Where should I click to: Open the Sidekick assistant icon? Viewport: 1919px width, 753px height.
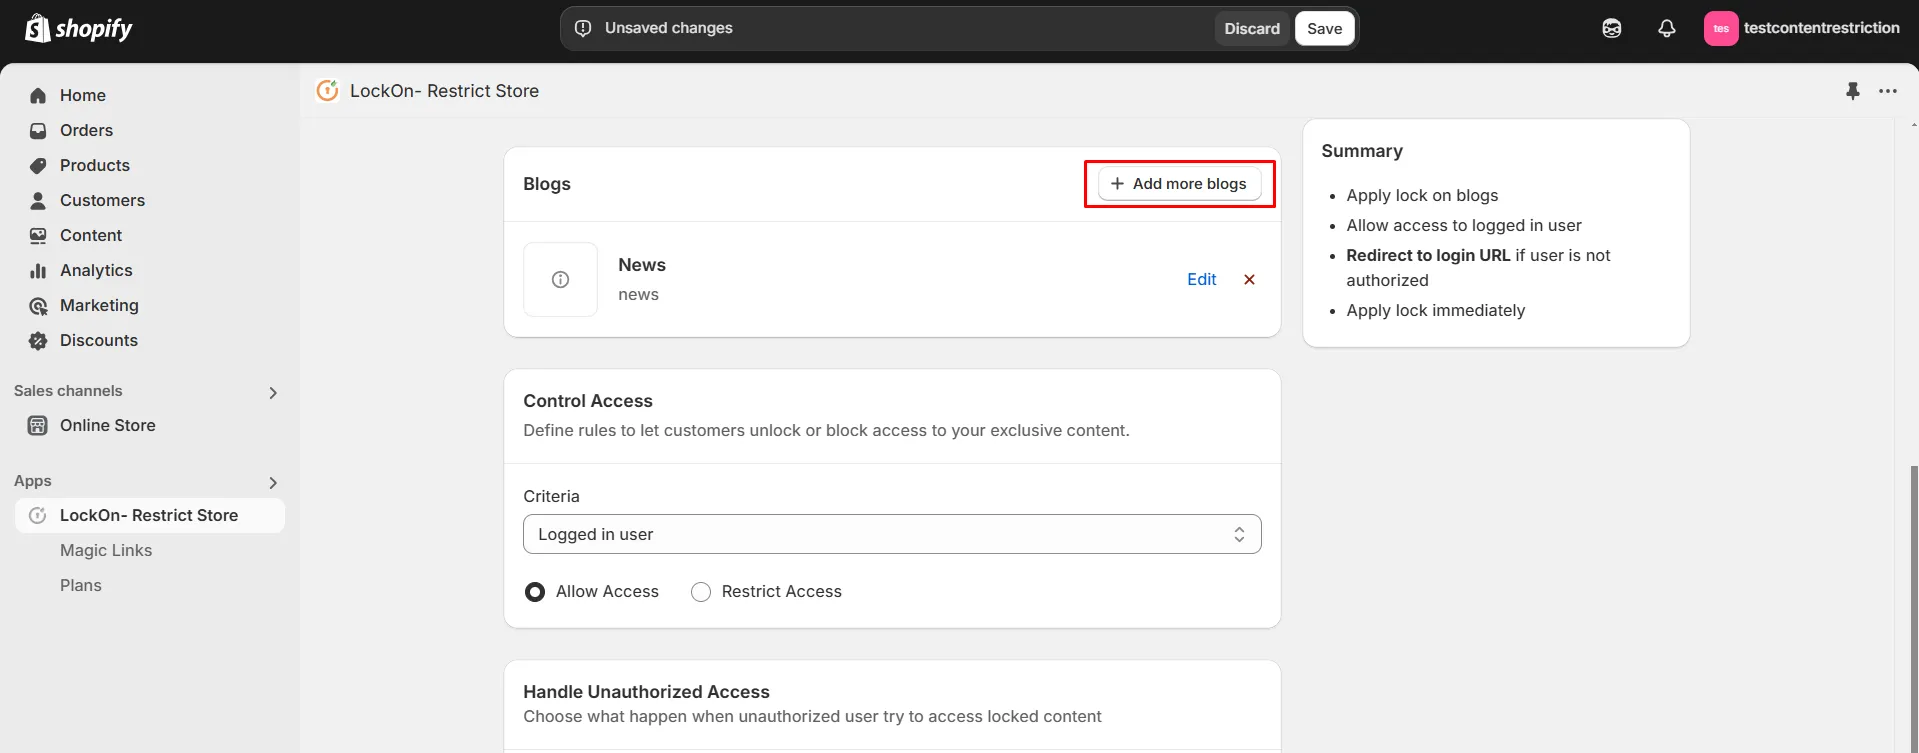1611,28
